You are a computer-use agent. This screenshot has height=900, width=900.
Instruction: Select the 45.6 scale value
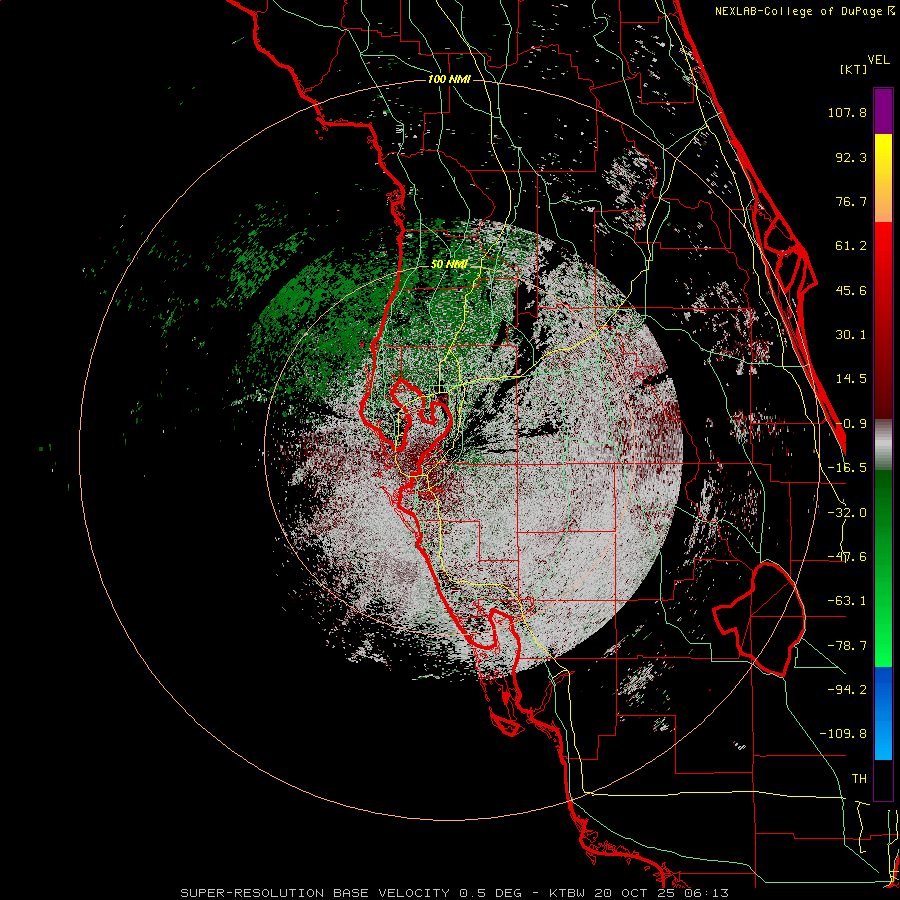point(851,290)
